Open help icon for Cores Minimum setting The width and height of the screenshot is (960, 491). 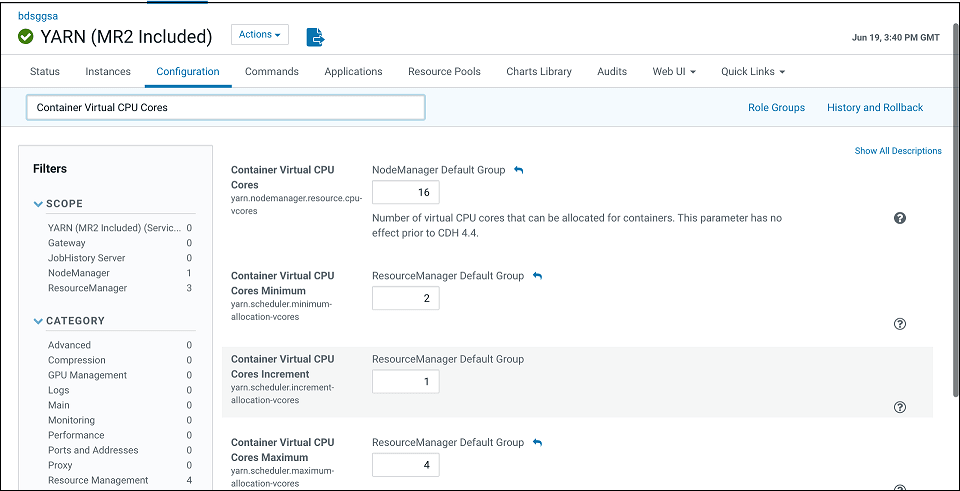[899, 324]
